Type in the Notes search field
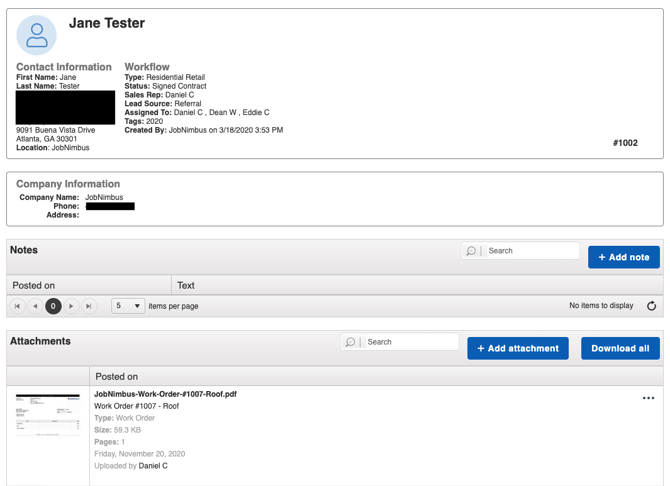The image size is (670, 486). pos(530,251)
